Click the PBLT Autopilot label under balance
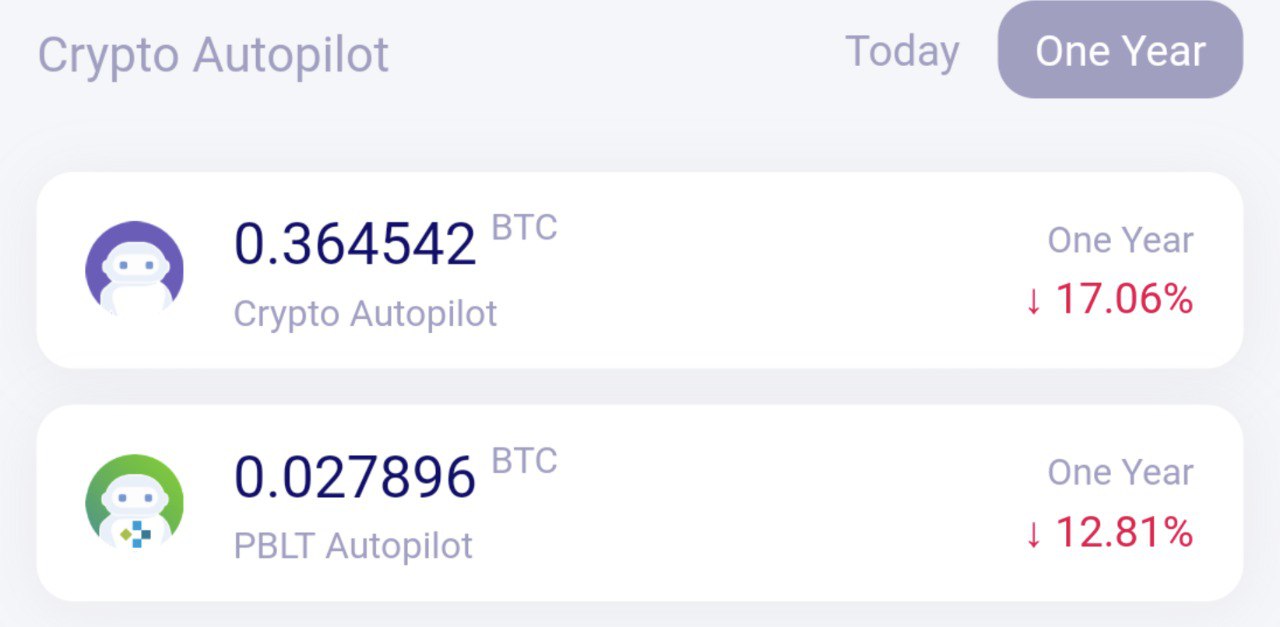Screen dimensions: 1280x627 [x=353, y=546]
